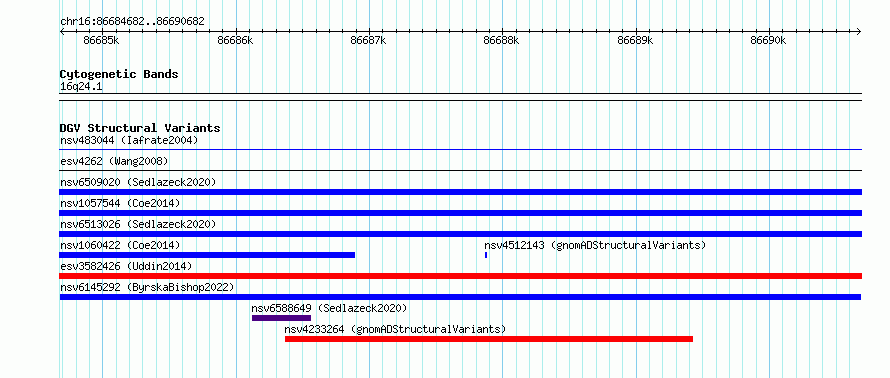Viewport: 890px width, 378px height.
Task: Click the DGV Structural Variants track heading
Action: (x=140, y=128)
